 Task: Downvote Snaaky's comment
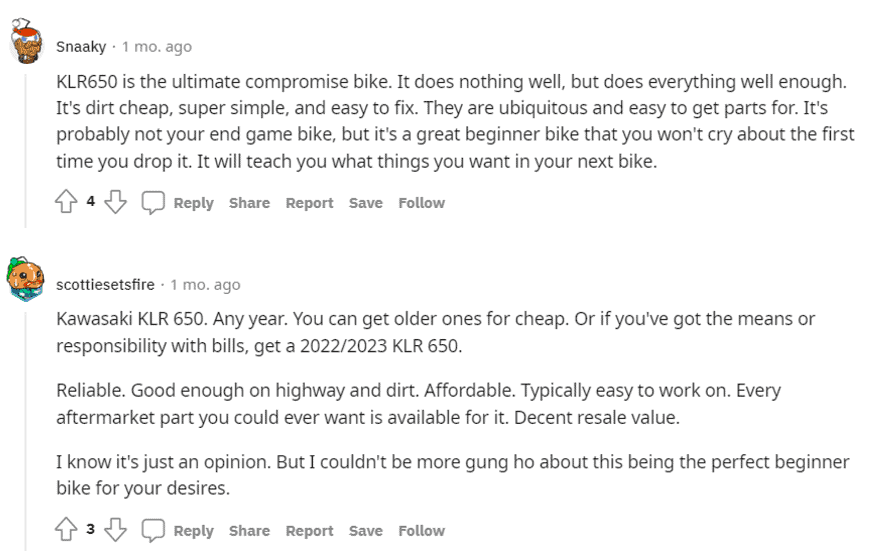coord(116,202)
